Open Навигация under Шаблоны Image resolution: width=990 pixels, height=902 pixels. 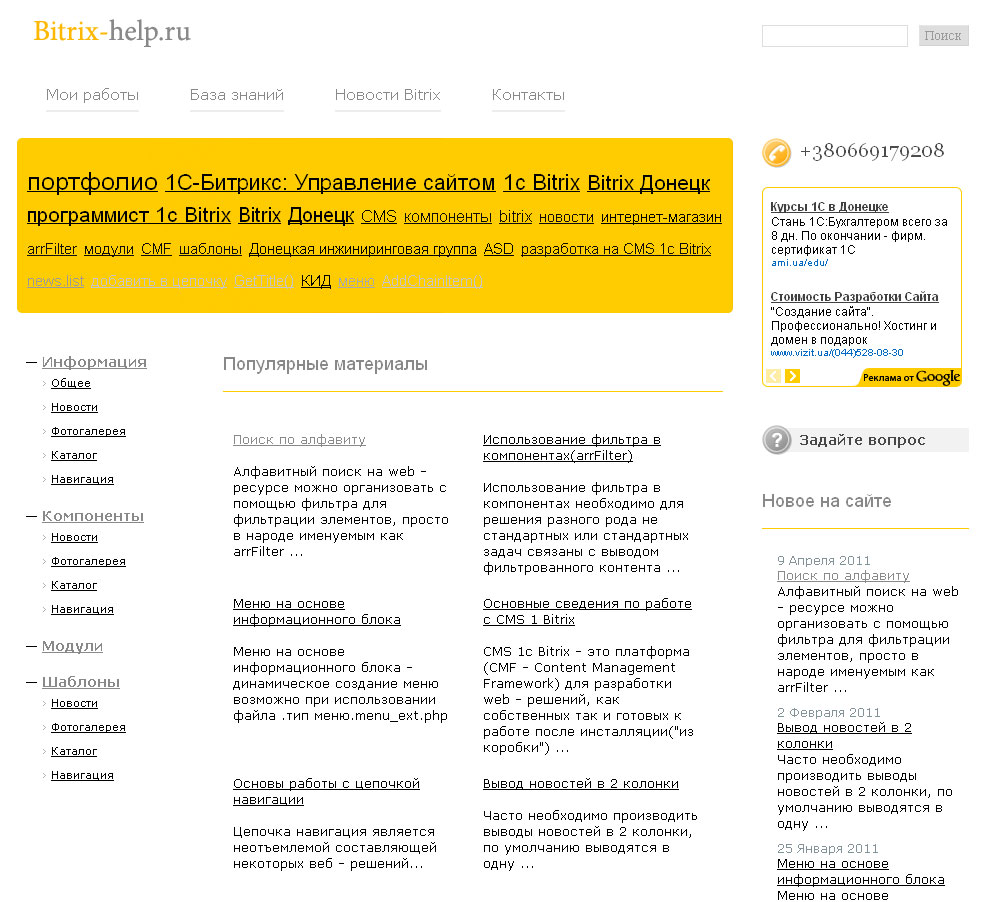pos(82,775)
